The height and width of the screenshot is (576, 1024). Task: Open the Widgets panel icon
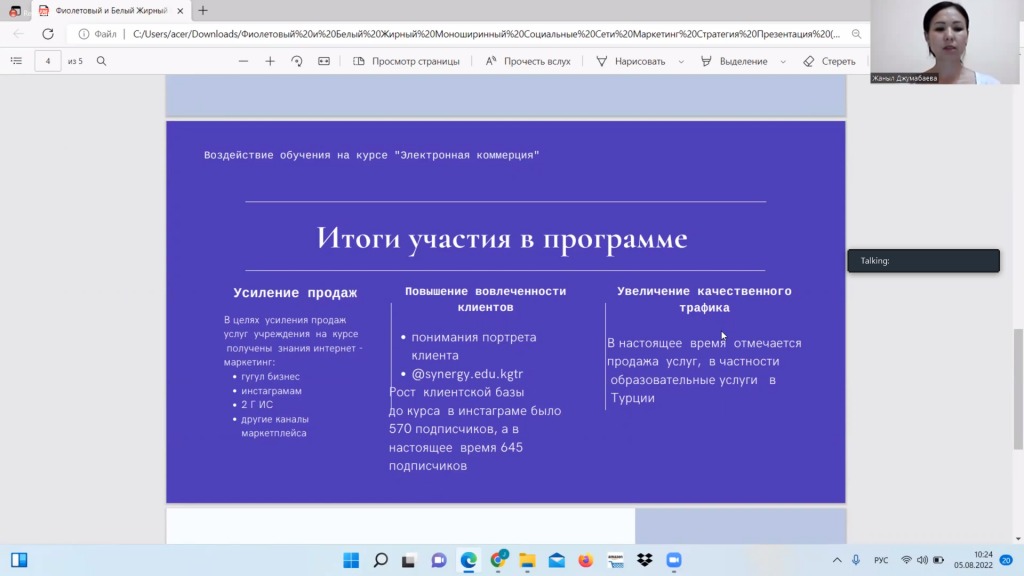[19, 560]
